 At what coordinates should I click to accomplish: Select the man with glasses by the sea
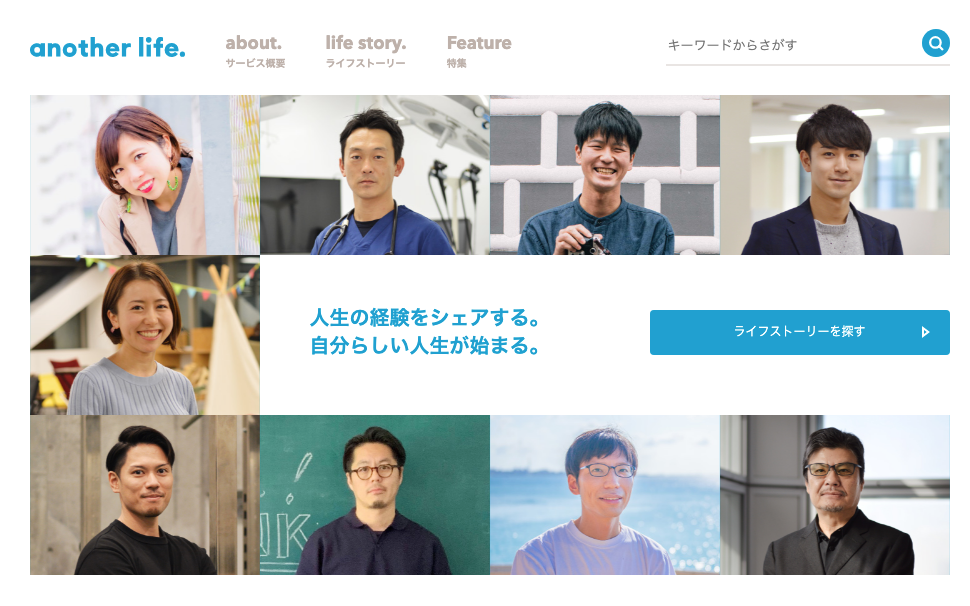tap(605, 495)
